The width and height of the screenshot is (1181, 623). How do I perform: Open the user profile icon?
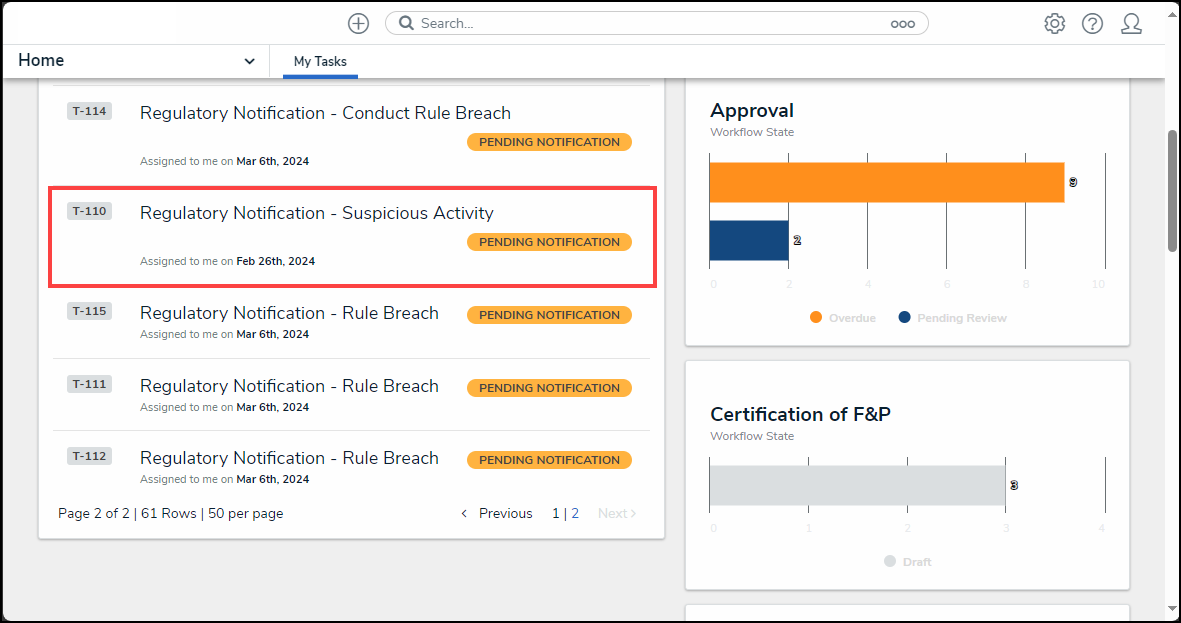point(1131,23)
